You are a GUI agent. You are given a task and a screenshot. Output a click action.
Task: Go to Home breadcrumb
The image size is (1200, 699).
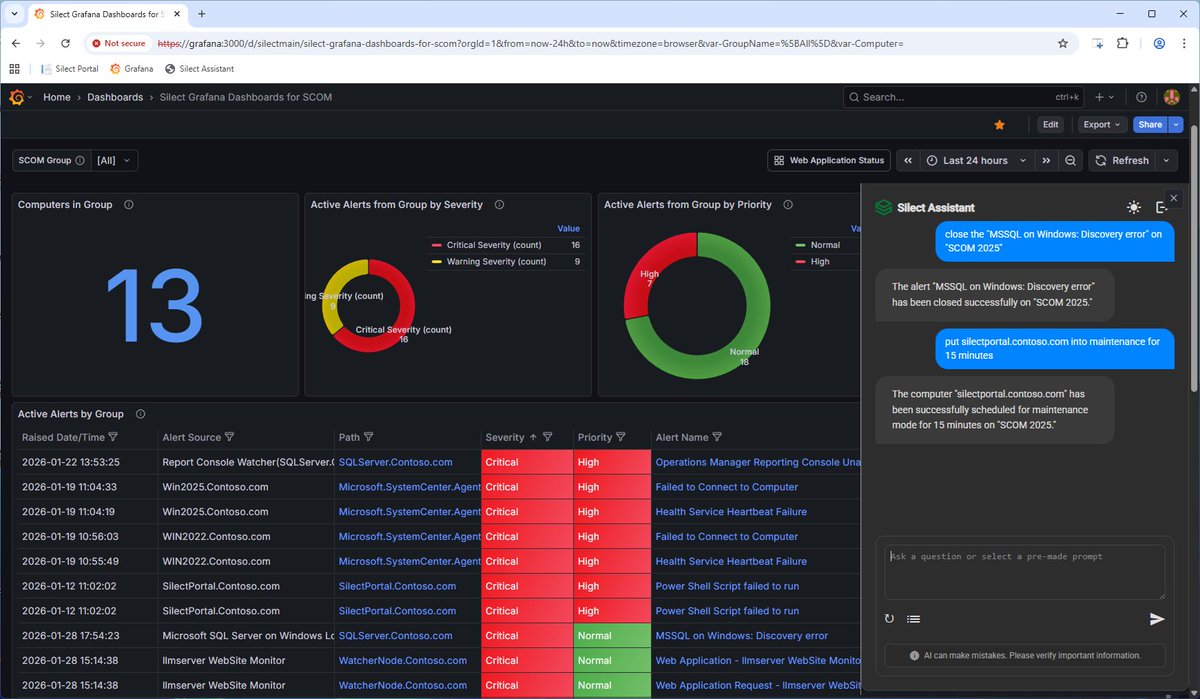tap(57, 97)
